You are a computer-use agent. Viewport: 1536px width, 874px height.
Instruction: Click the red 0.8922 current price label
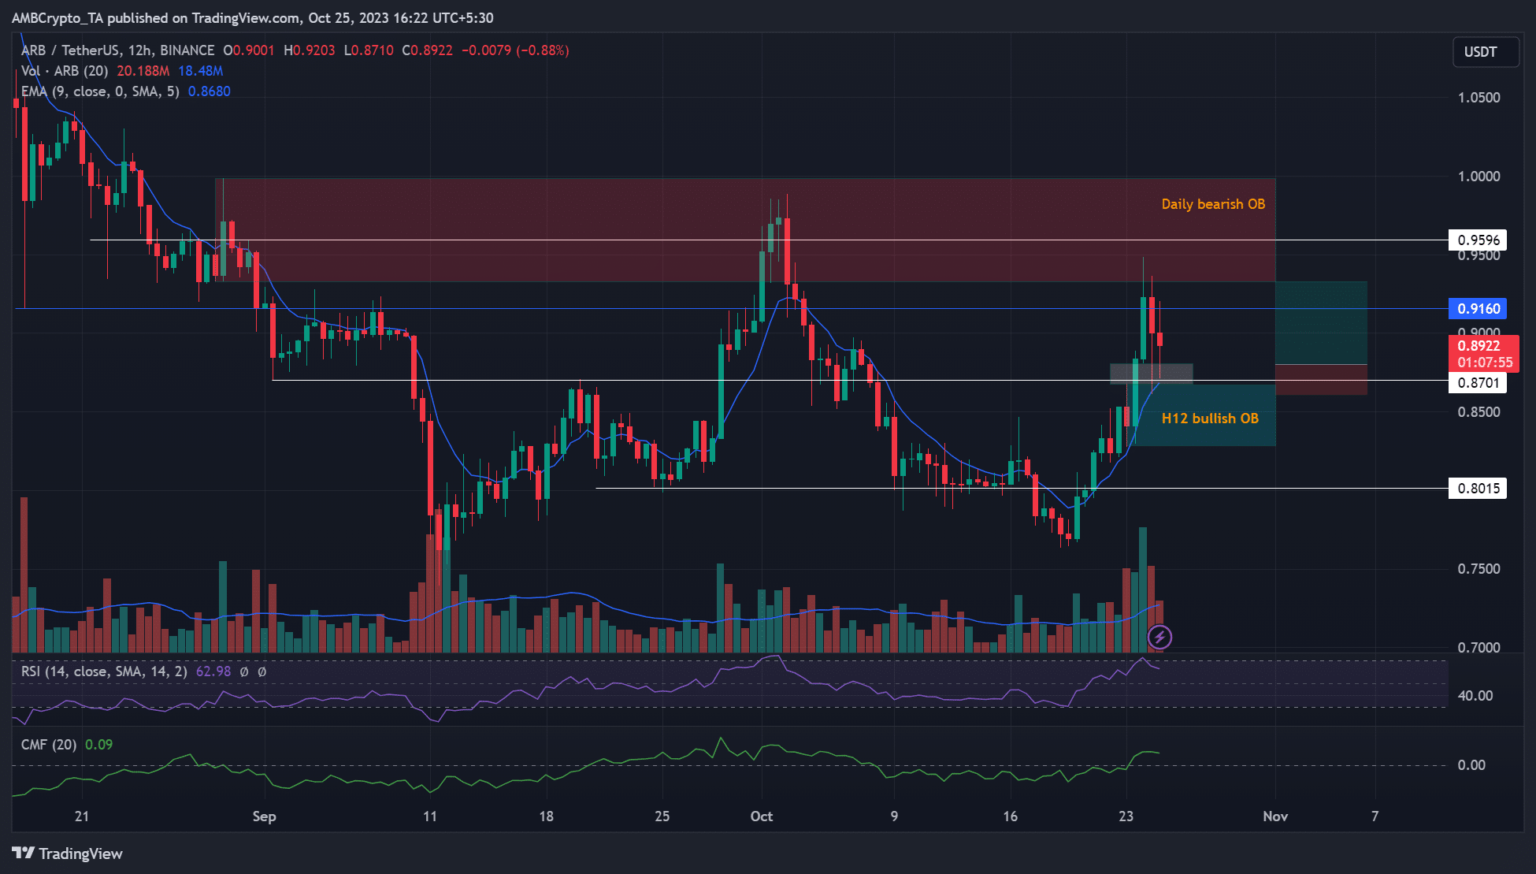tap(1478, 346)
